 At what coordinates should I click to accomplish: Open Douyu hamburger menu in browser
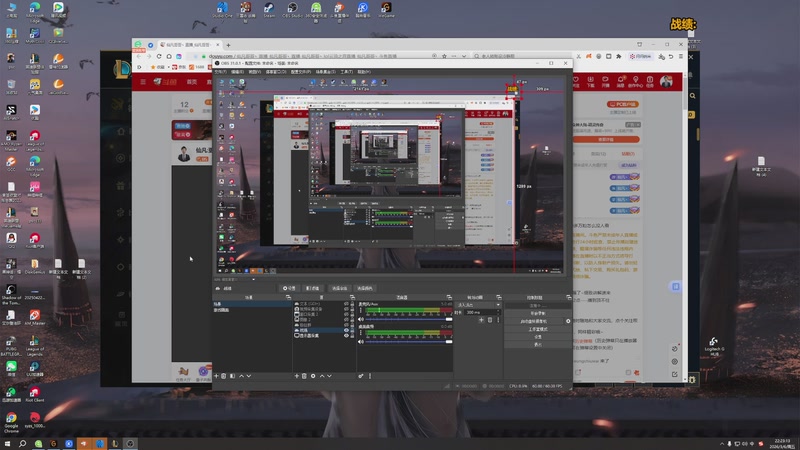(143, 82)
